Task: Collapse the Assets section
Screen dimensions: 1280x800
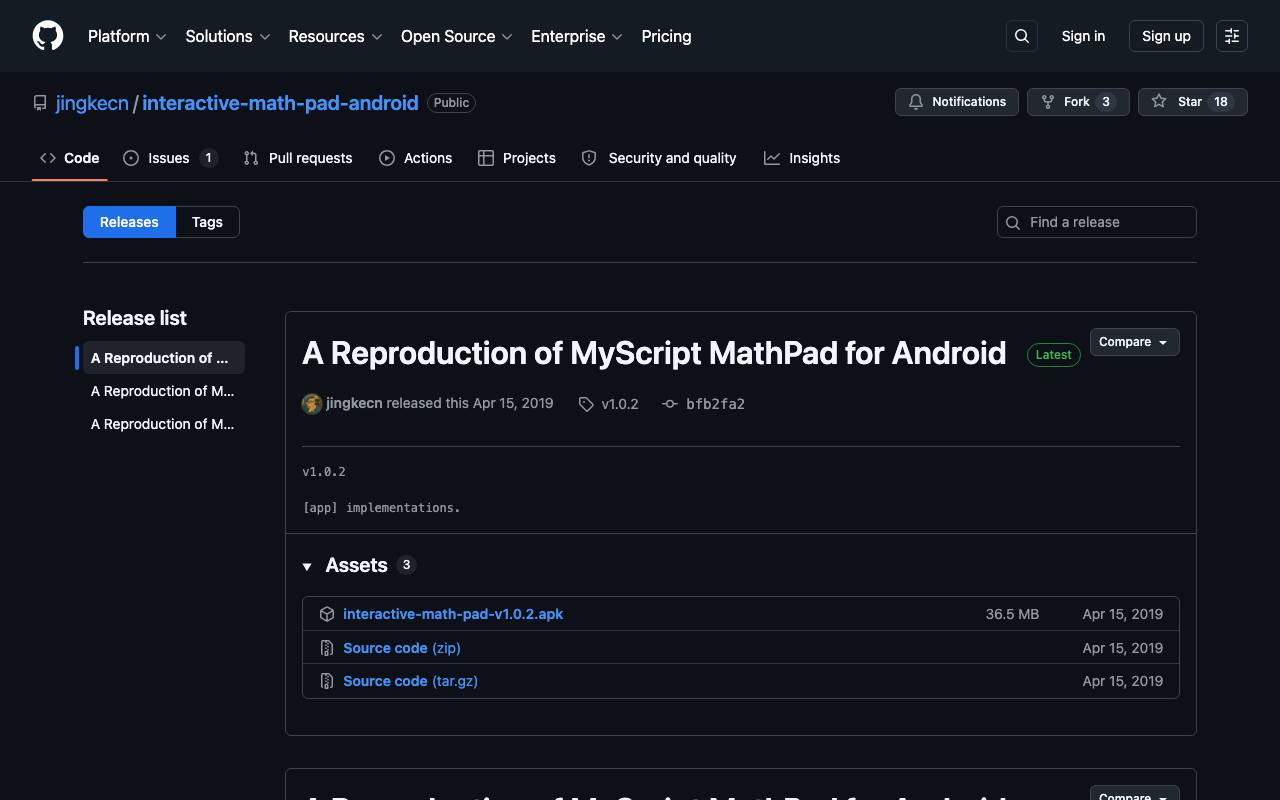Action: click(x=345, y=565)
